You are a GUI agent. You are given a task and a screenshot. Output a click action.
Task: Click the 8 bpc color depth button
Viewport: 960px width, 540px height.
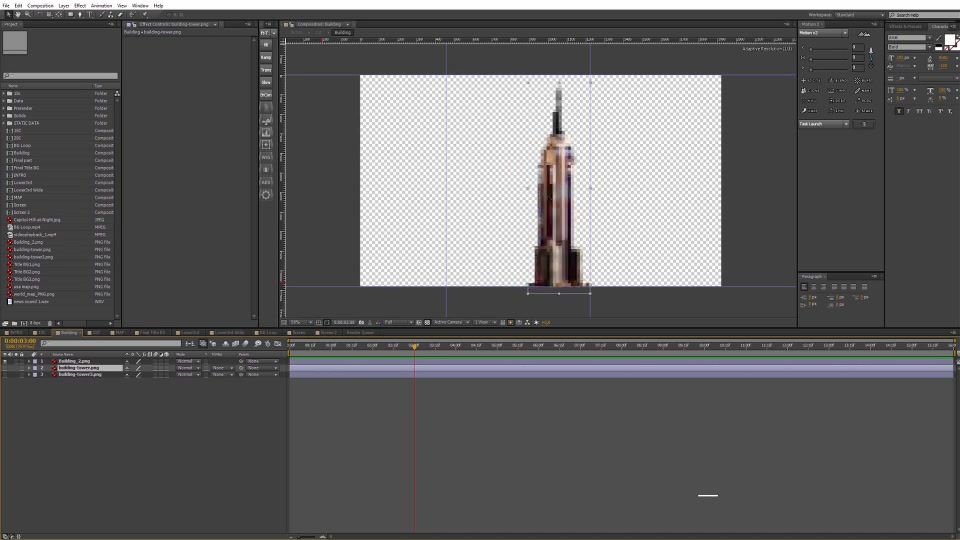[35, 323]
